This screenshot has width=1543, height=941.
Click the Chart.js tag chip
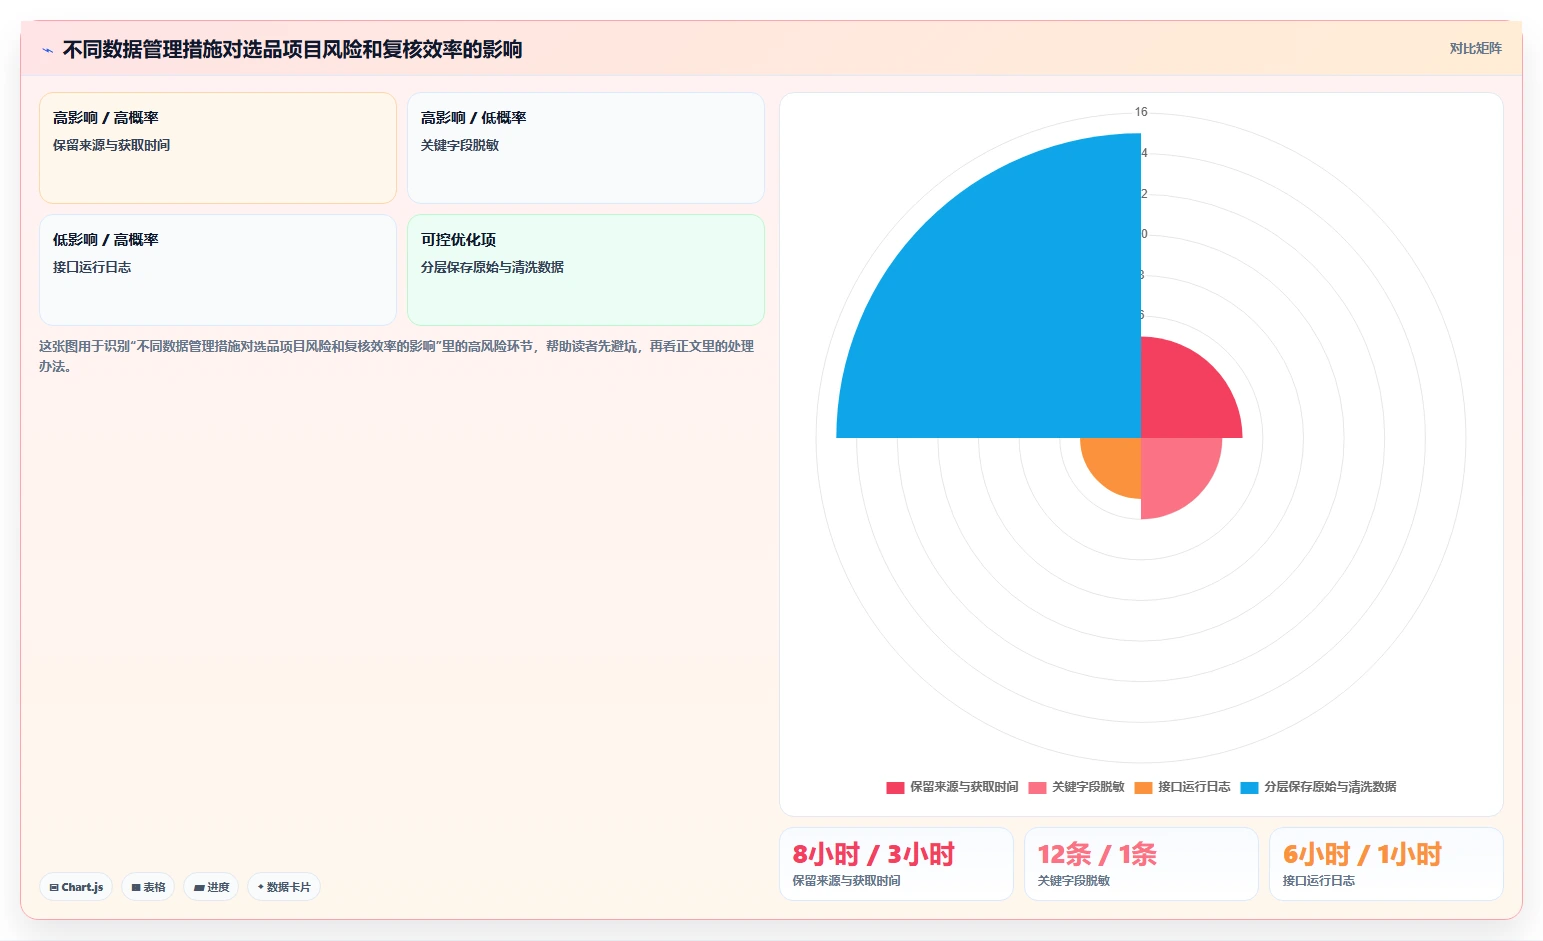click(76, 887)
